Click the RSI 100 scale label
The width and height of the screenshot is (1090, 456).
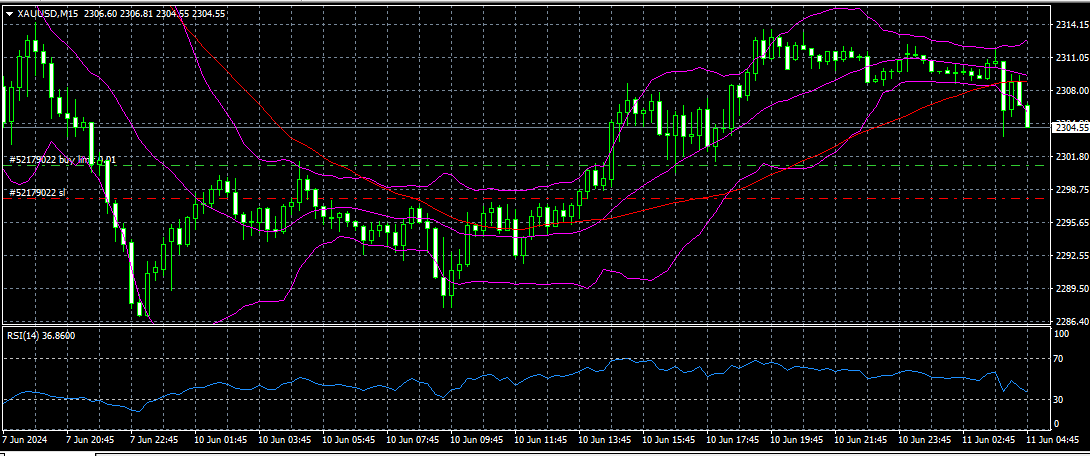(1060, 333)
